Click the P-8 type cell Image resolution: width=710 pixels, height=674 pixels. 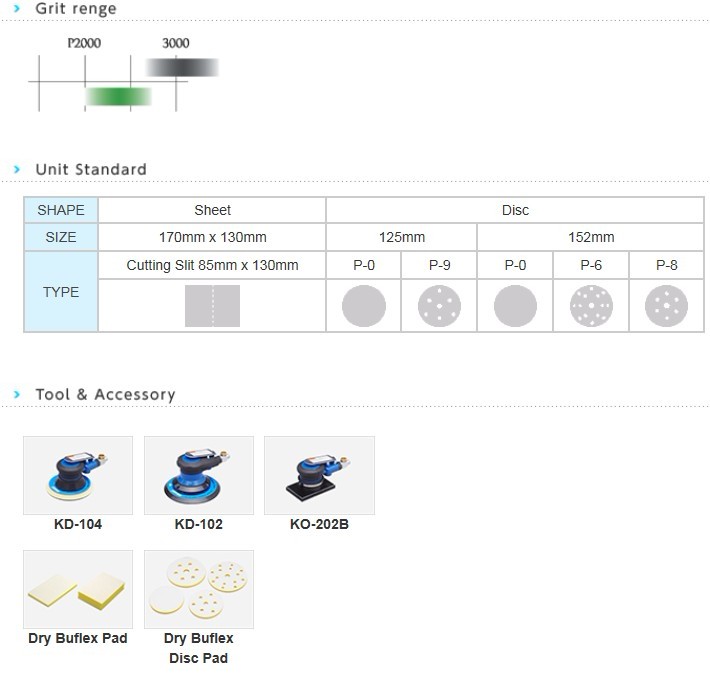pyautogui.click(x=667, y=265)
